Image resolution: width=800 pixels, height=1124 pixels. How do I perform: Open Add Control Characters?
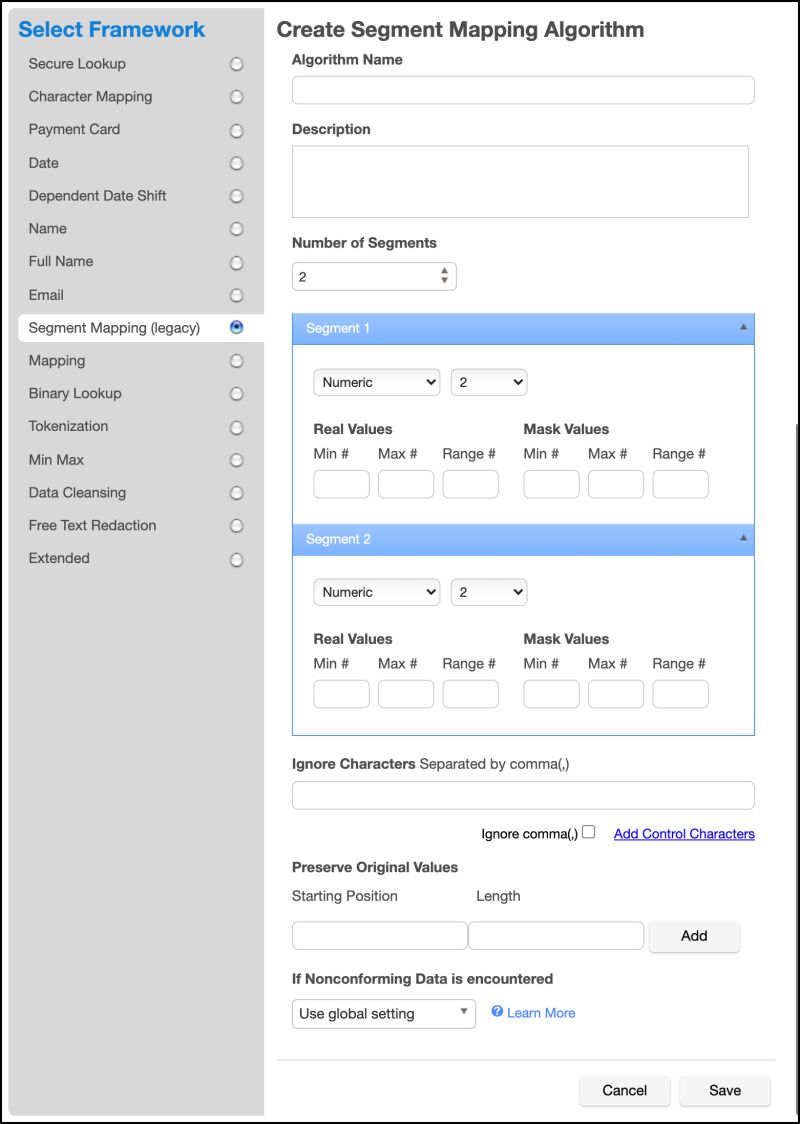pos(684,833)
